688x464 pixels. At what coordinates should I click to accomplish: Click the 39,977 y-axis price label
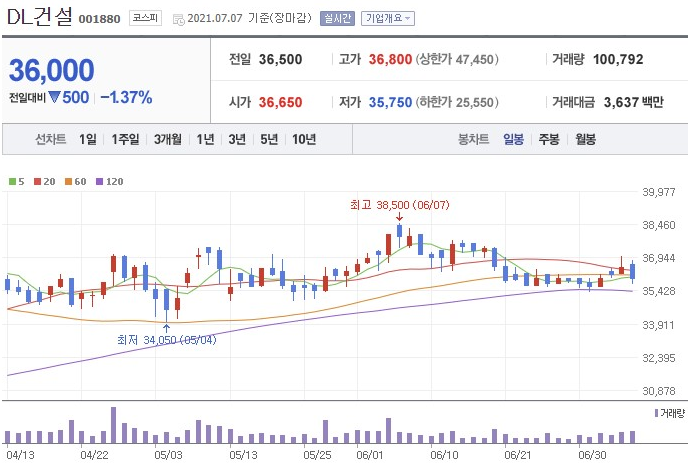click(659, 192)
